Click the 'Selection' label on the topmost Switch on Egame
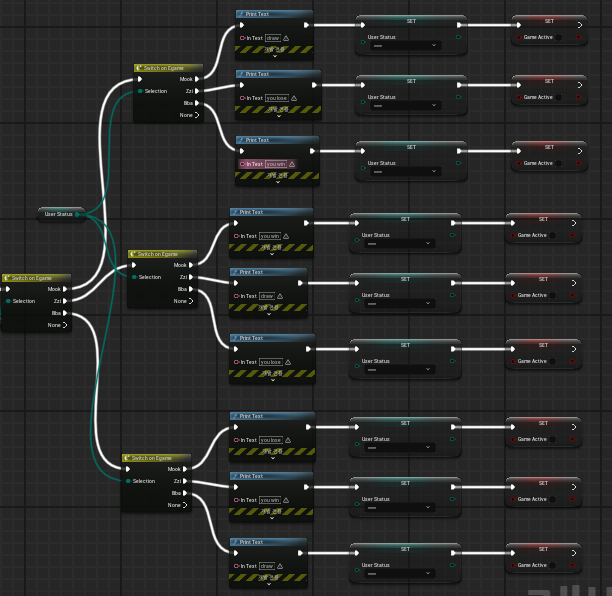 tap(156, 91)
